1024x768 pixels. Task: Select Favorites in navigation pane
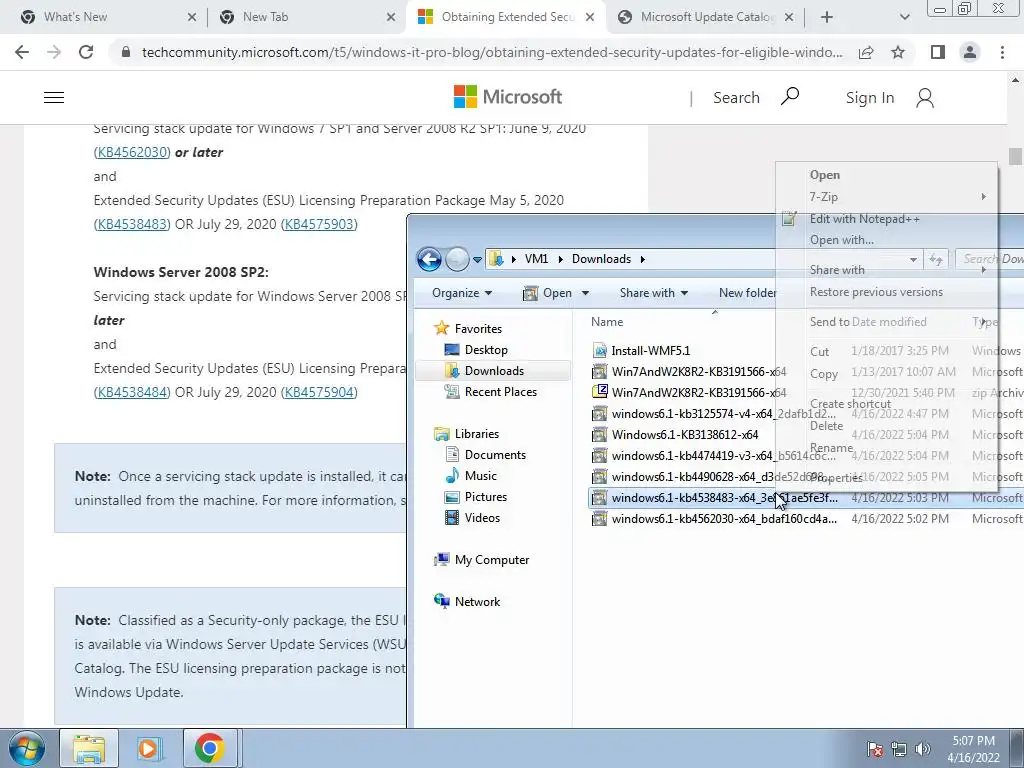pyautogui.click(x=478, y=328)
